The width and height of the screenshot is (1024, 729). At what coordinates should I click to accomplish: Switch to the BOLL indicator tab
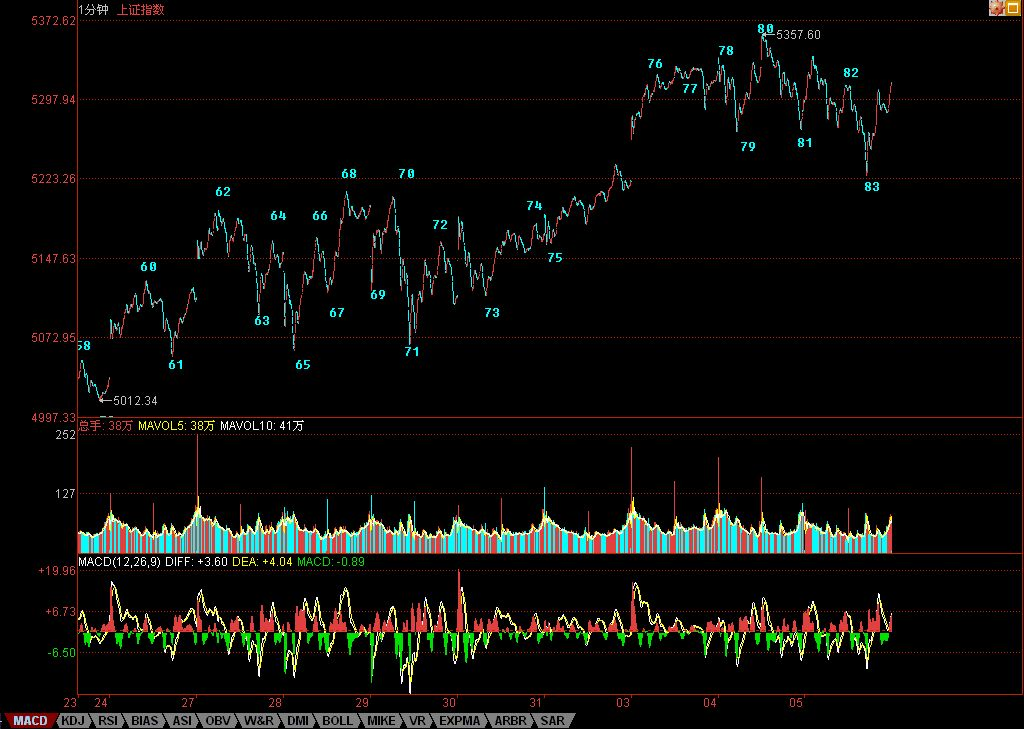(337, 720)
